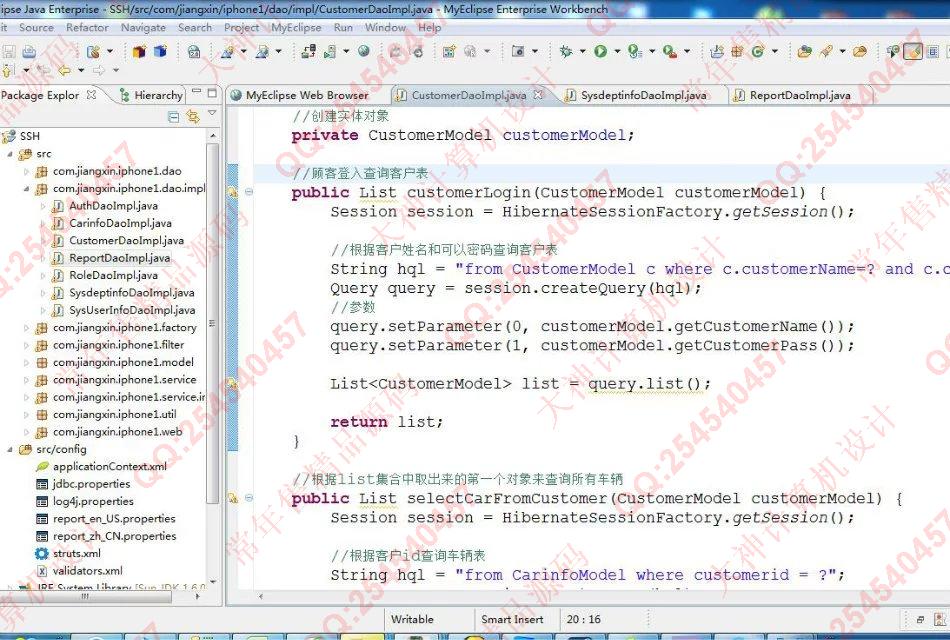950x640 pixels.
Task: Toggle Link with Editor in Package Explorer
Action: pyautogui.click(x=193, y=116)
